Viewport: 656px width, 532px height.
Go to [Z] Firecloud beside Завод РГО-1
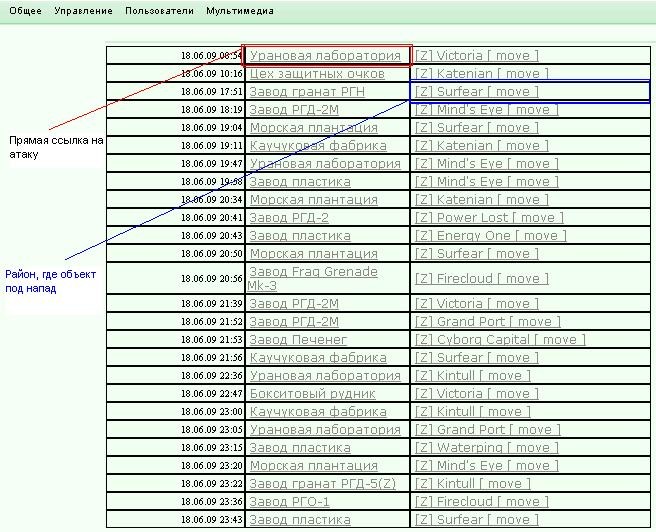482,501
